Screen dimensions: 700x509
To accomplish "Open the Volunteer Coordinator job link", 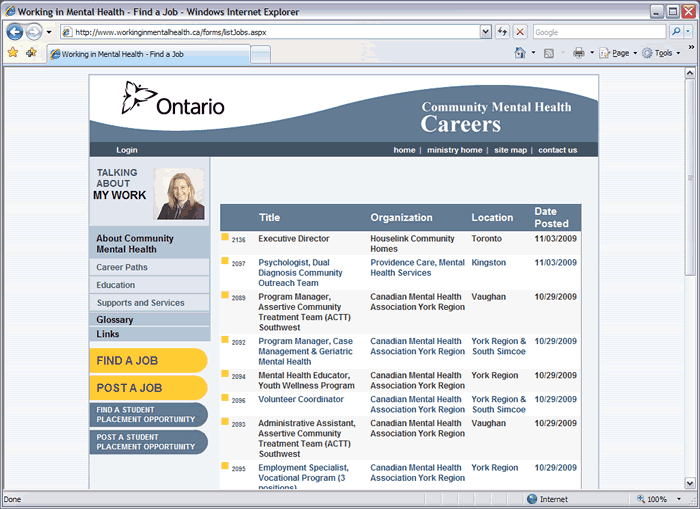I will click(x=301, y=399).
